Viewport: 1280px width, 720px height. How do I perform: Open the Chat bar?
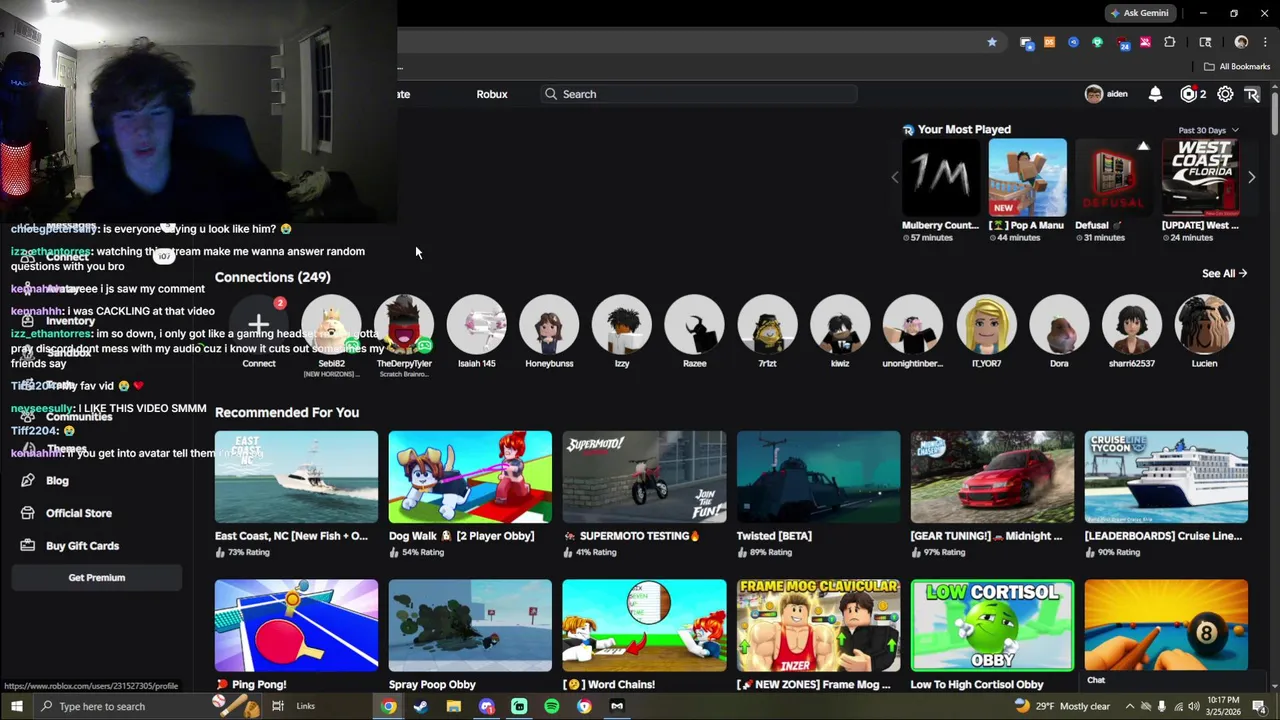click(1170, 680)
